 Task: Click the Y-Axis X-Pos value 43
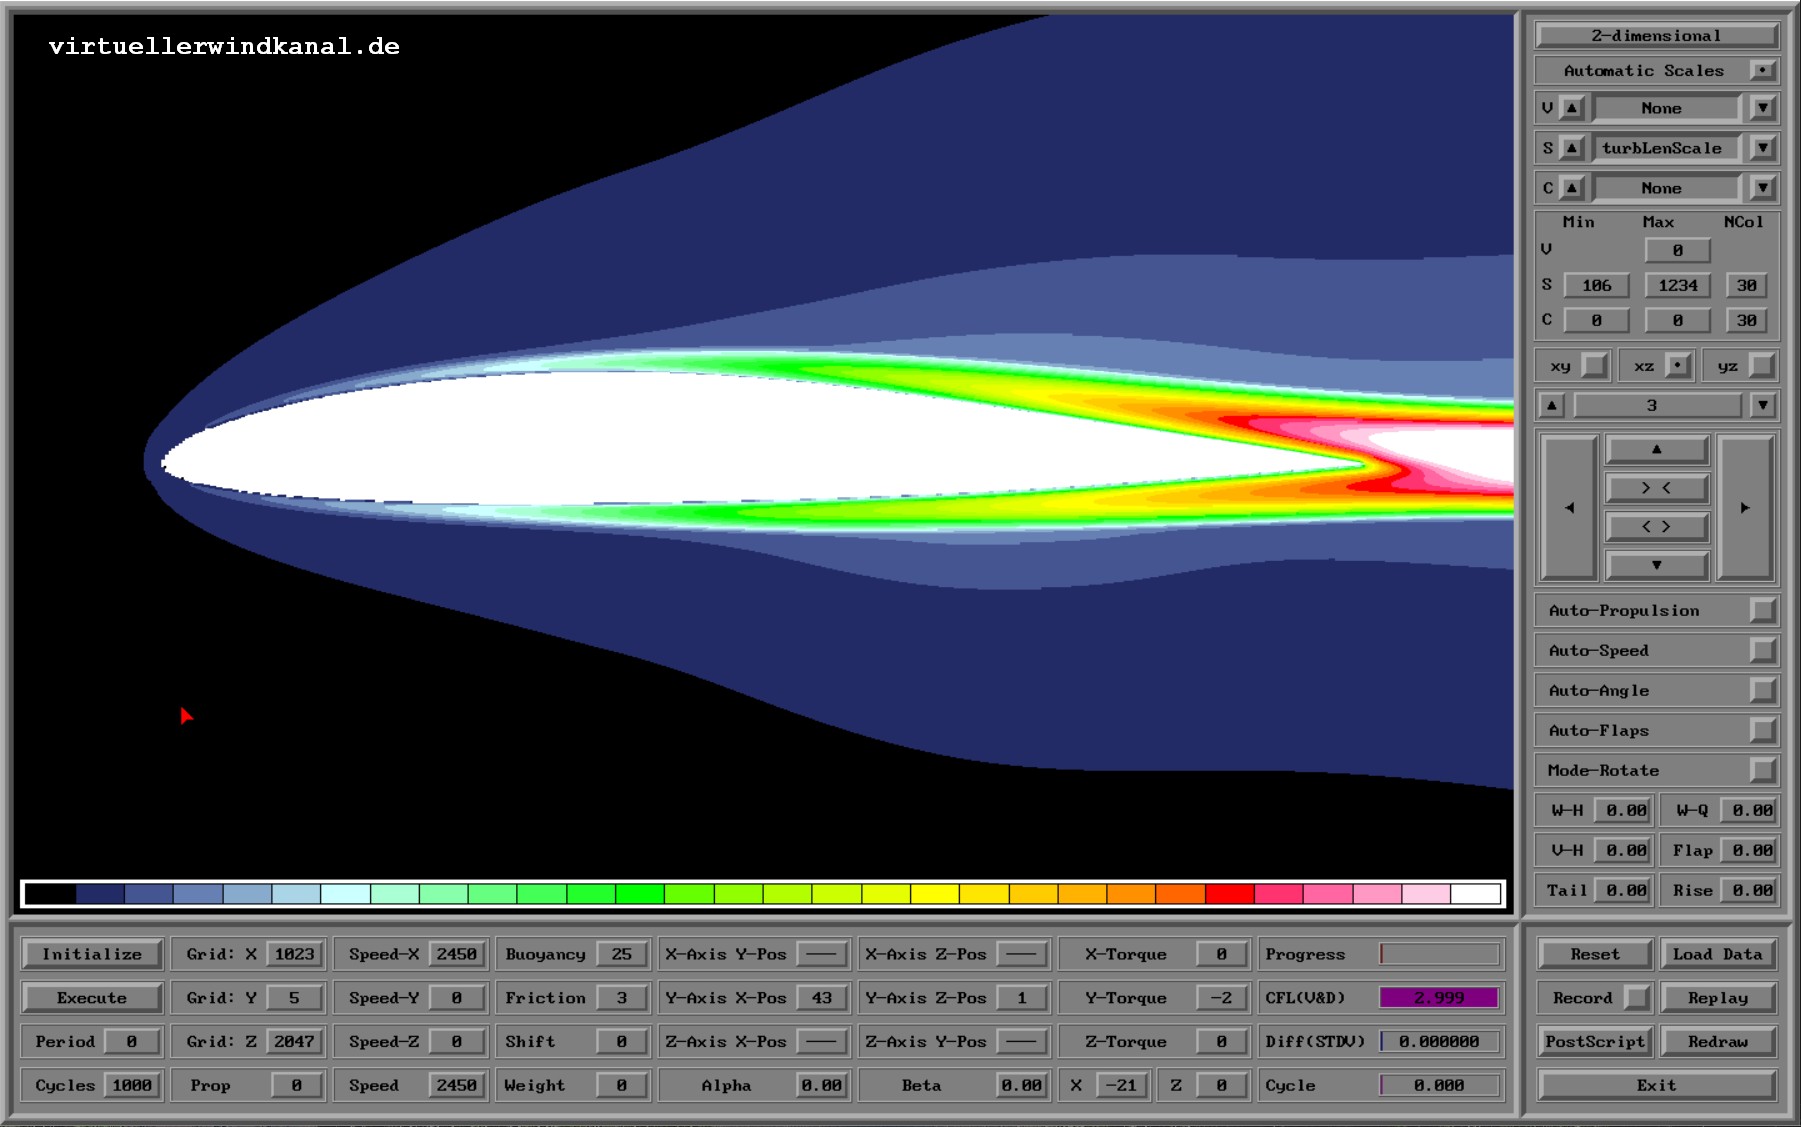pyautogui.click(x=822, y=998)
